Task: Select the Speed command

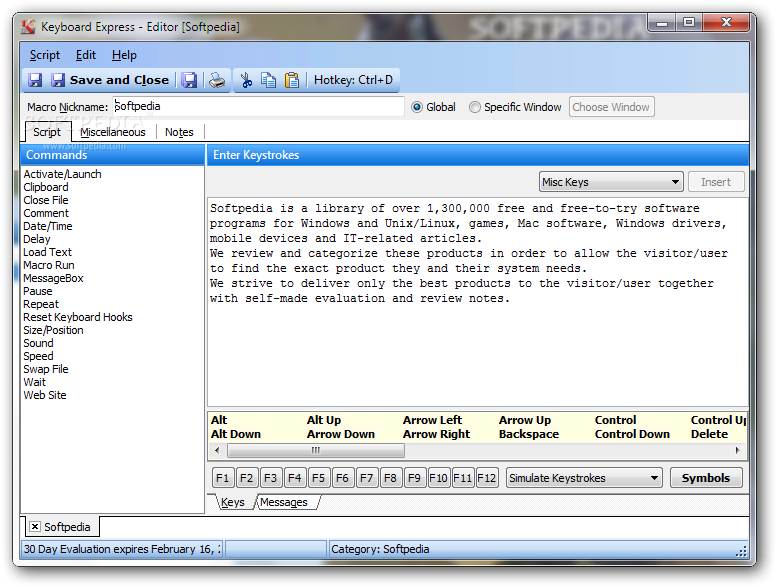Action: coord(38,356)
